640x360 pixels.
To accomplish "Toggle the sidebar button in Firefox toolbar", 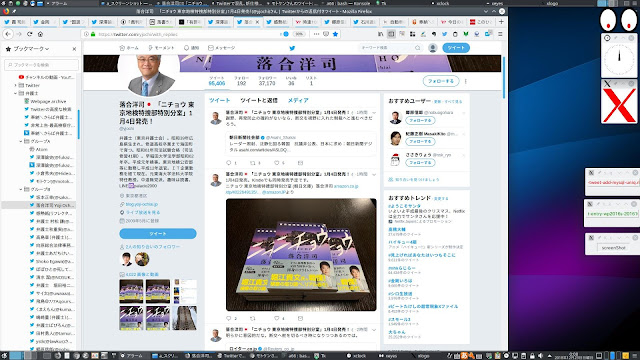I will (391, 34).
